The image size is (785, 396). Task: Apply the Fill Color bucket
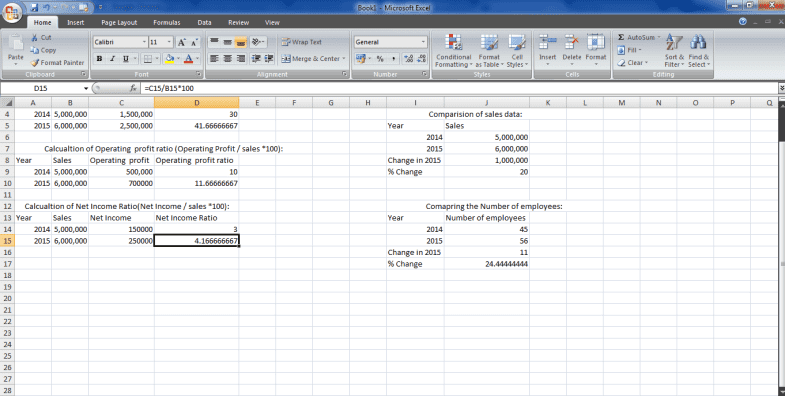[x=169, y=59]
